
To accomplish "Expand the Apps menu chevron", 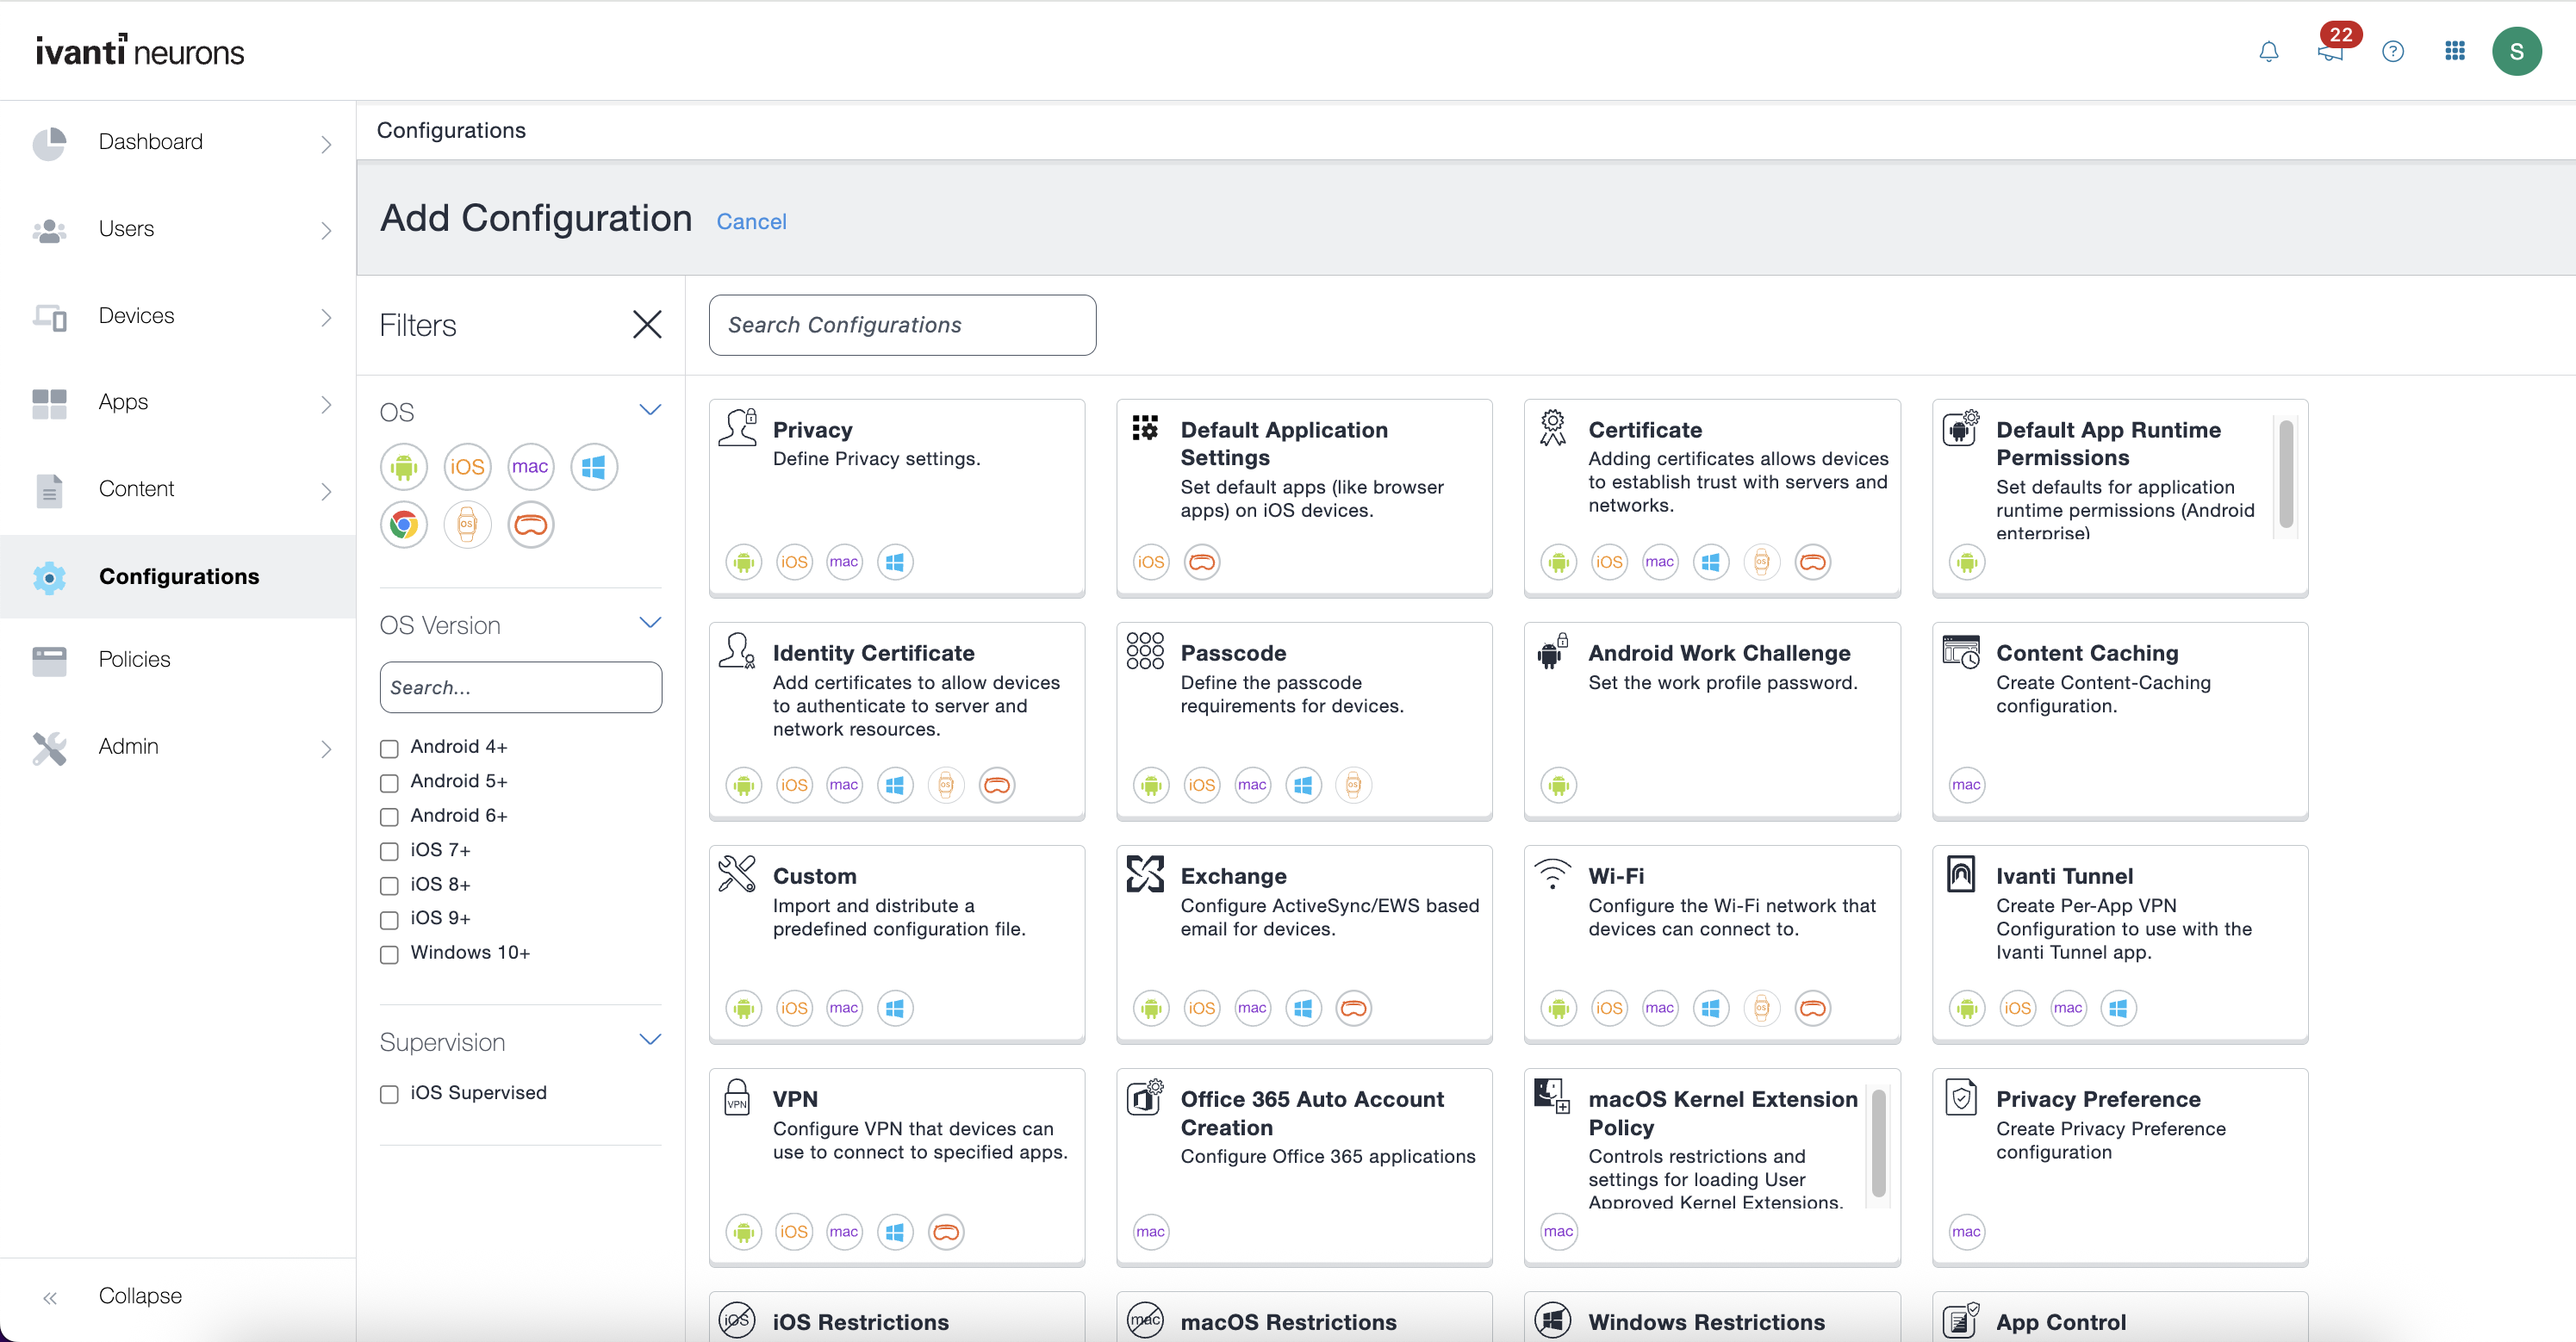I will tap(326, 405).
